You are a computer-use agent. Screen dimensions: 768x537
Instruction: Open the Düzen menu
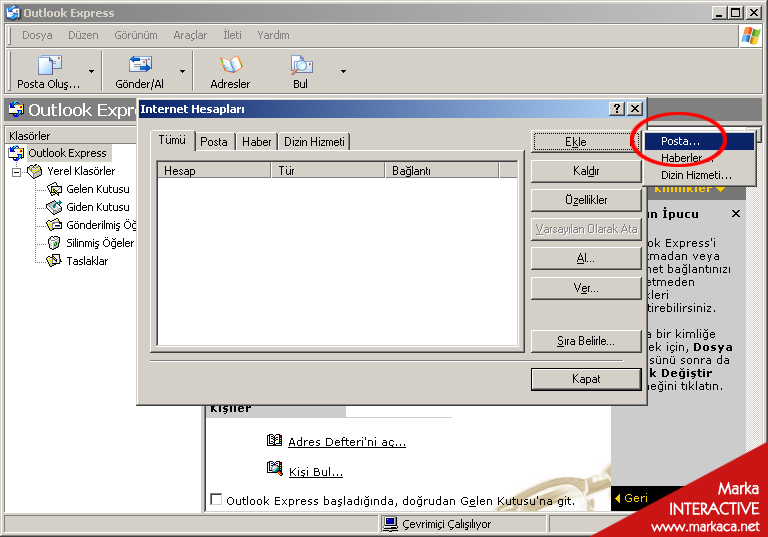[x=83, y=35]
